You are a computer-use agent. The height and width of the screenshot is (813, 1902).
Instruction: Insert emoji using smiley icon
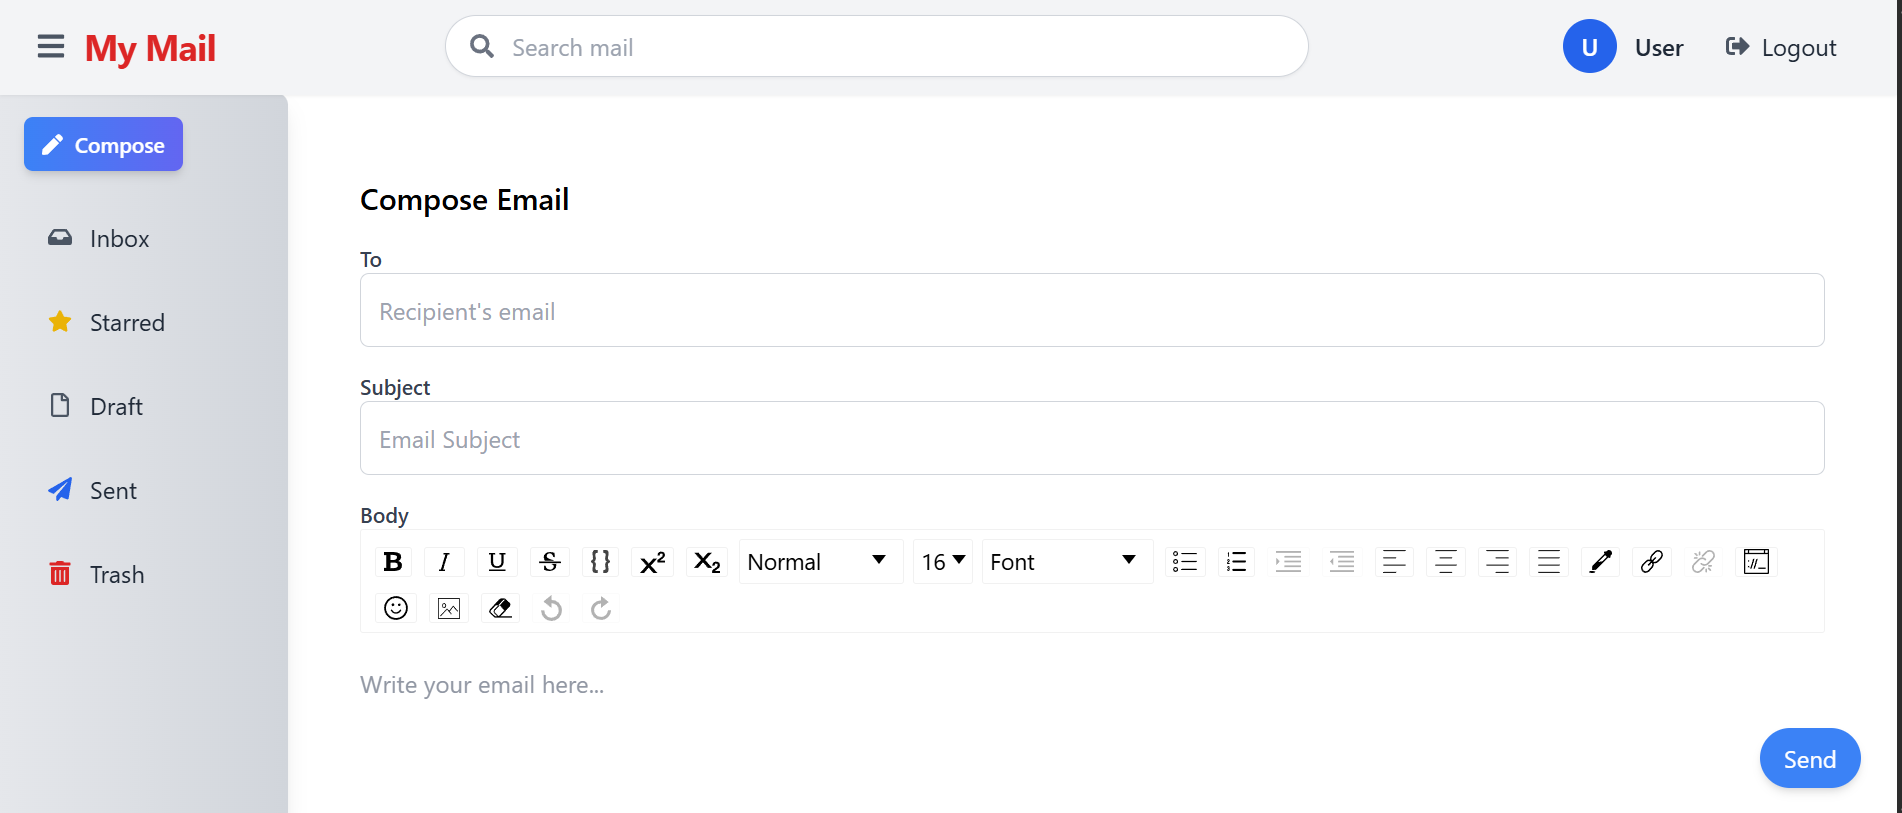coord(396,608)
